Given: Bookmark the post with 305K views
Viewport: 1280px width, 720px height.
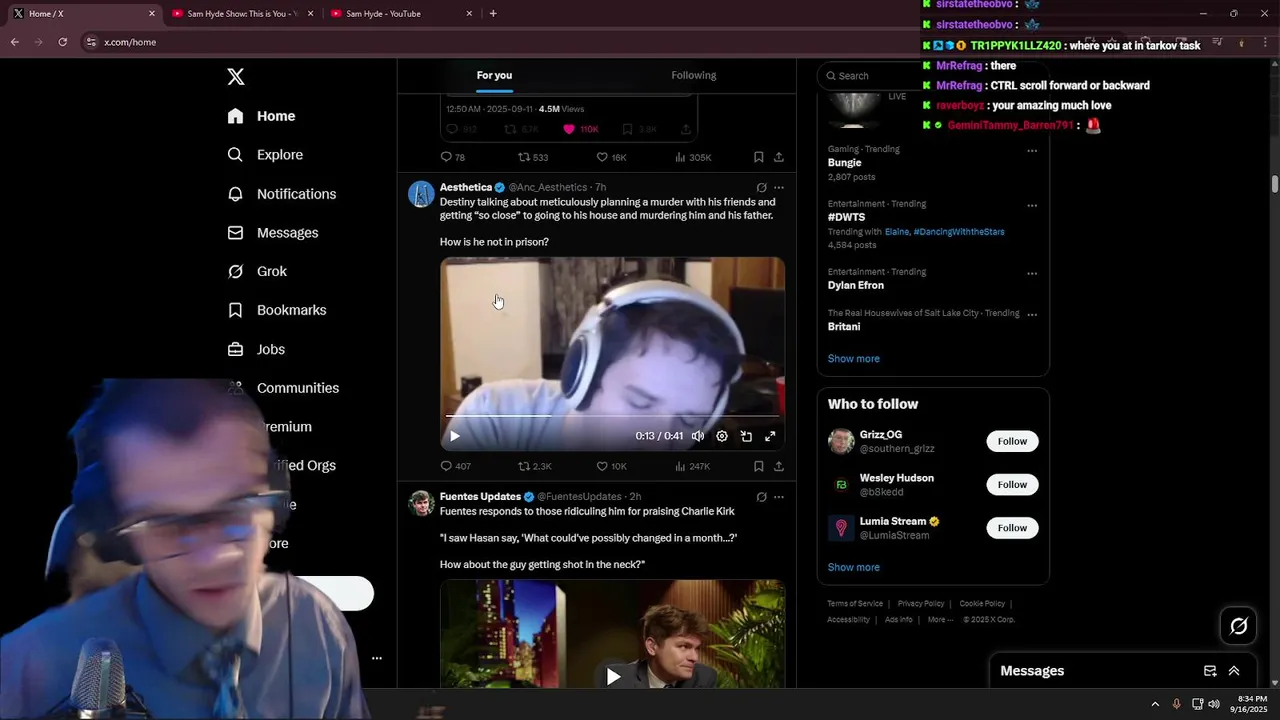Looking at the screenshot, I should [x=759, y=157].
